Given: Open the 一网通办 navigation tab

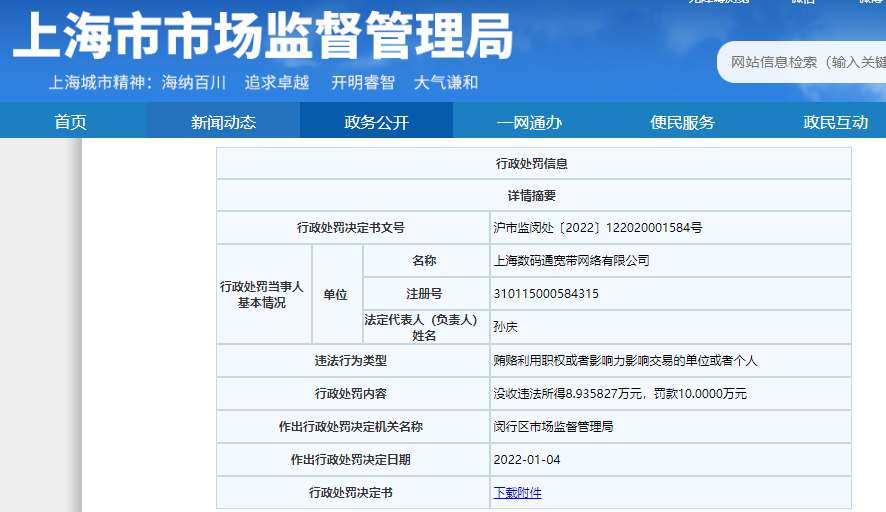Looking at the screenshot, I should [529, 122].
